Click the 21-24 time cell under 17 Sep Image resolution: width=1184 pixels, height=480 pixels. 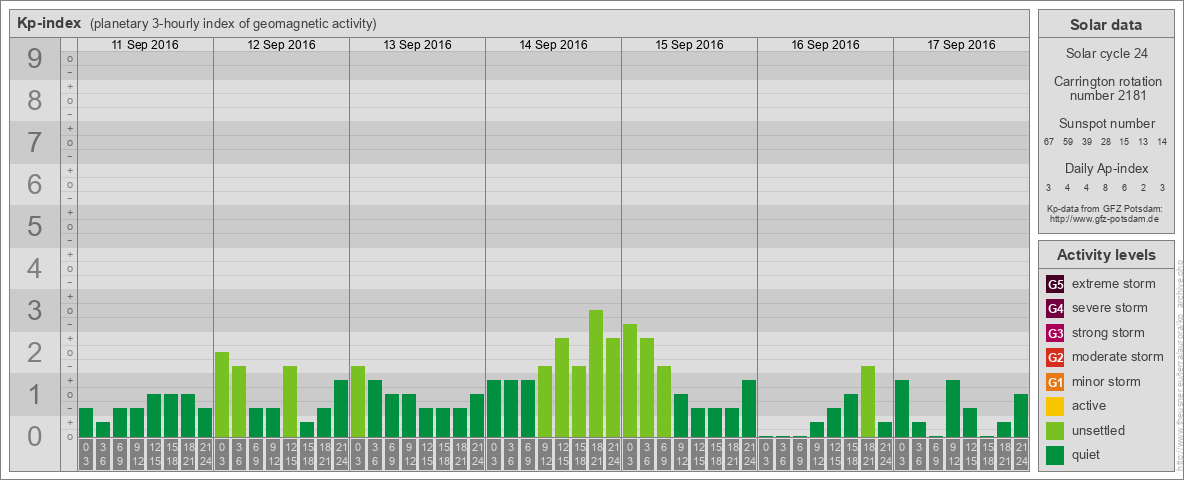click(1021, 455)
